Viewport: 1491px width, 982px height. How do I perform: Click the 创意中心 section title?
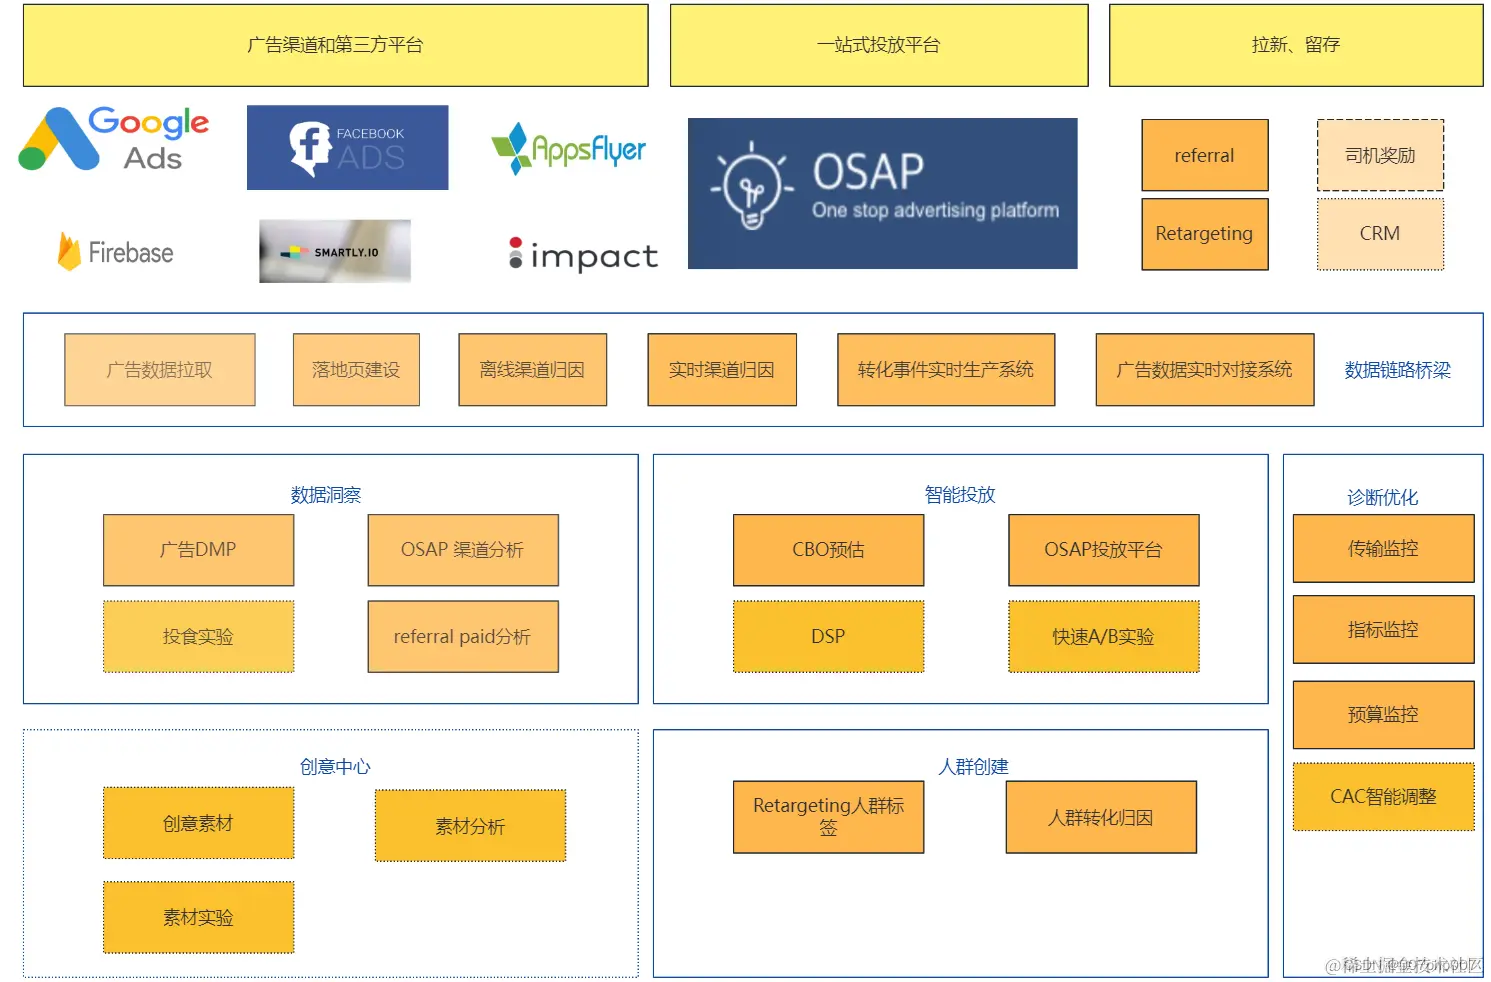click(335, 767)
